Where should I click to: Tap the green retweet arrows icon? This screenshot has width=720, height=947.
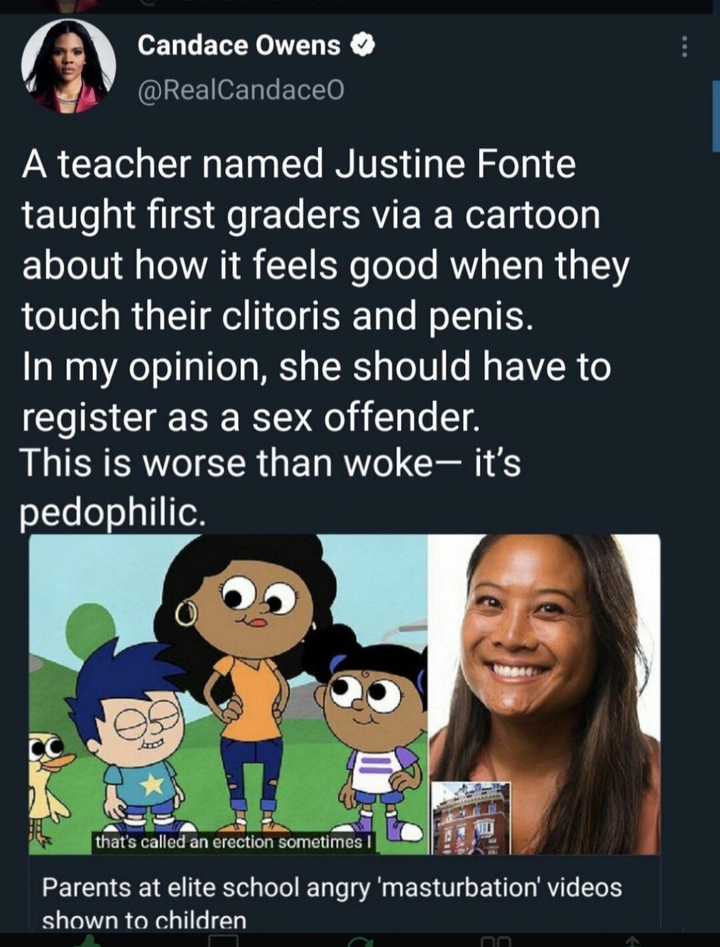click(361, 941)
